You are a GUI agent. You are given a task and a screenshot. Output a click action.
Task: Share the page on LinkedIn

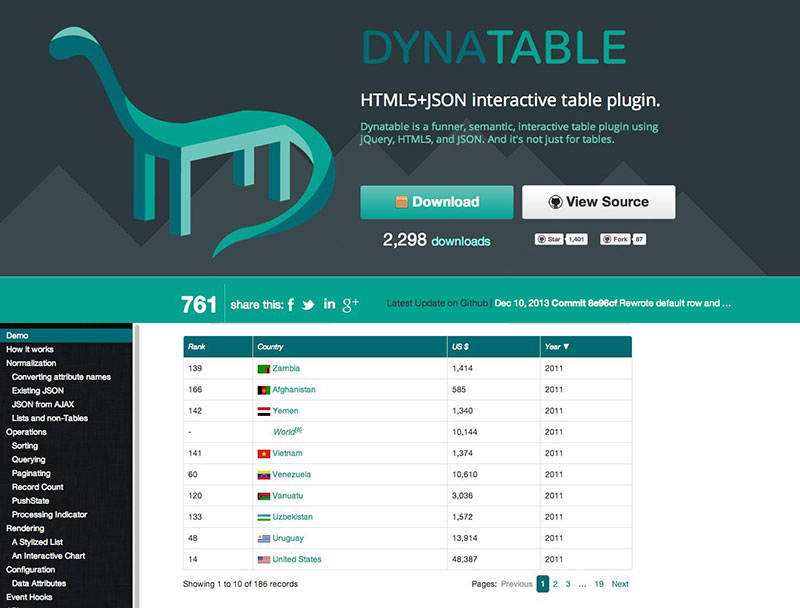329,303
